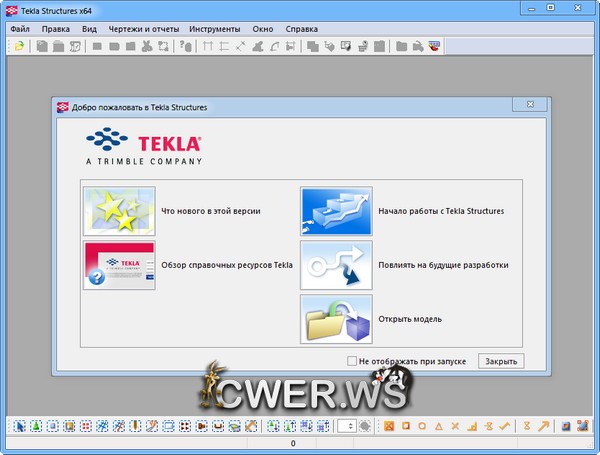Click 'Начало работы с Tekla Structures' link
600x455 pixels.
441,211
